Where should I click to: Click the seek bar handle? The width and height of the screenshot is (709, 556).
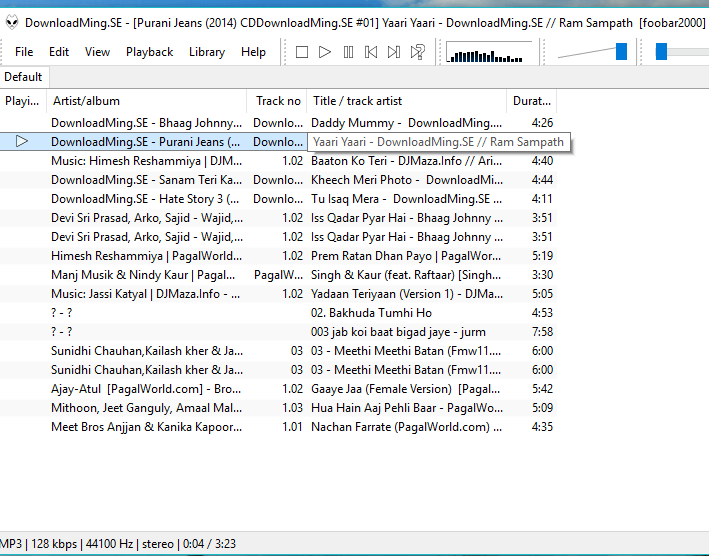coord(661,52)
